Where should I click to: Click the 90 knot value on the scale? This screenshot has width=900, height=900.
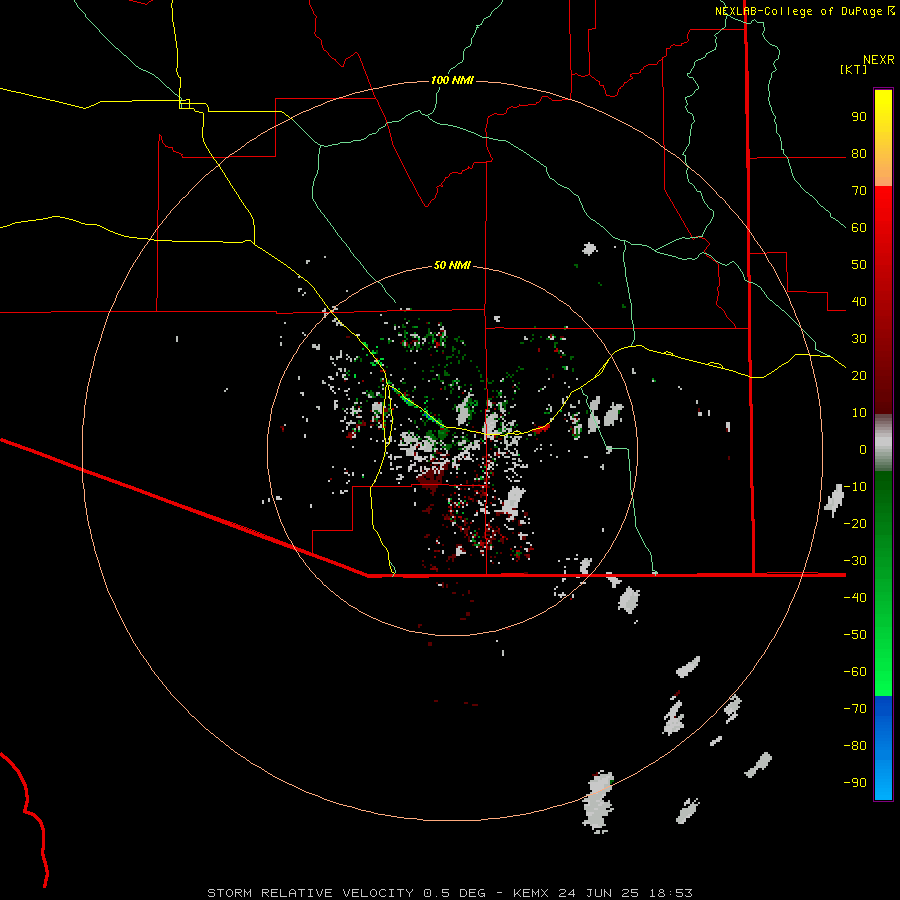point(859,117)
